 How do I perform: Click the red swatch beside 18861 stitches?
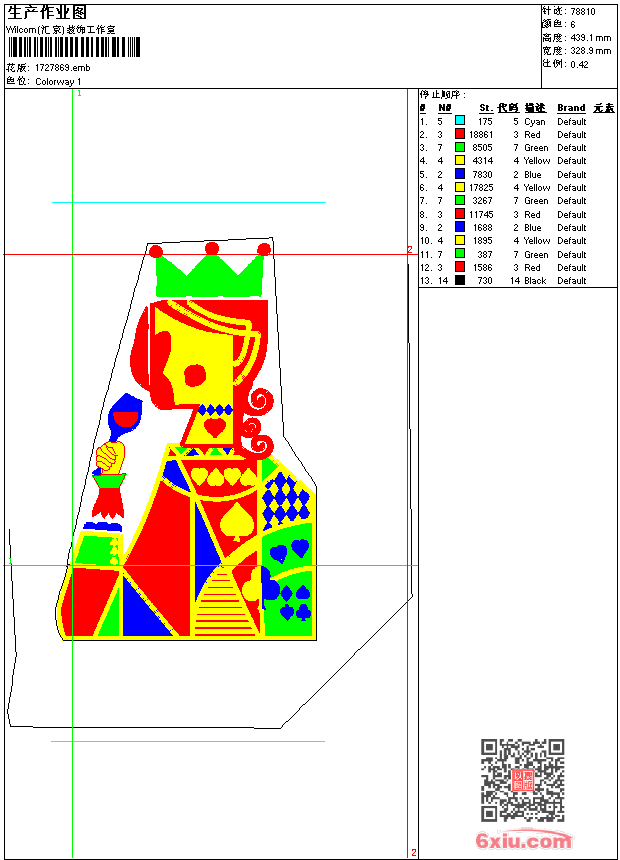(x=460, y=134)
